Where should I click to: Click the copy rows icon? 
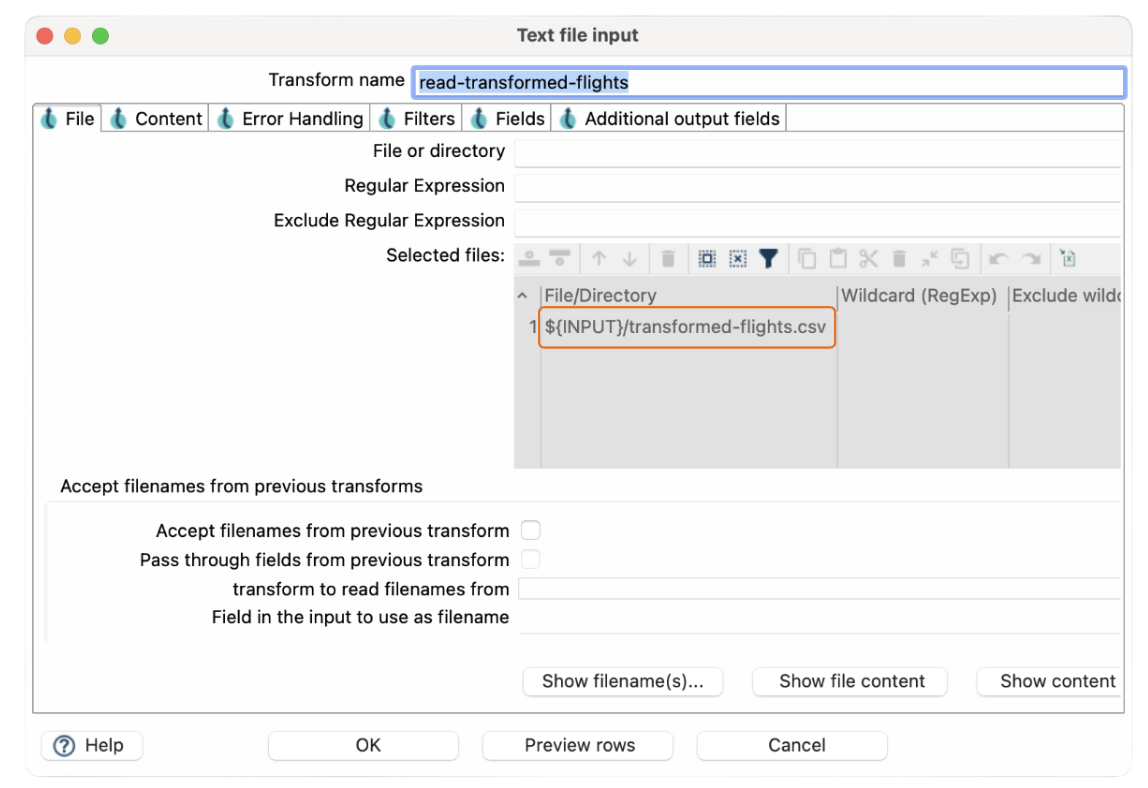pos(807,259)
